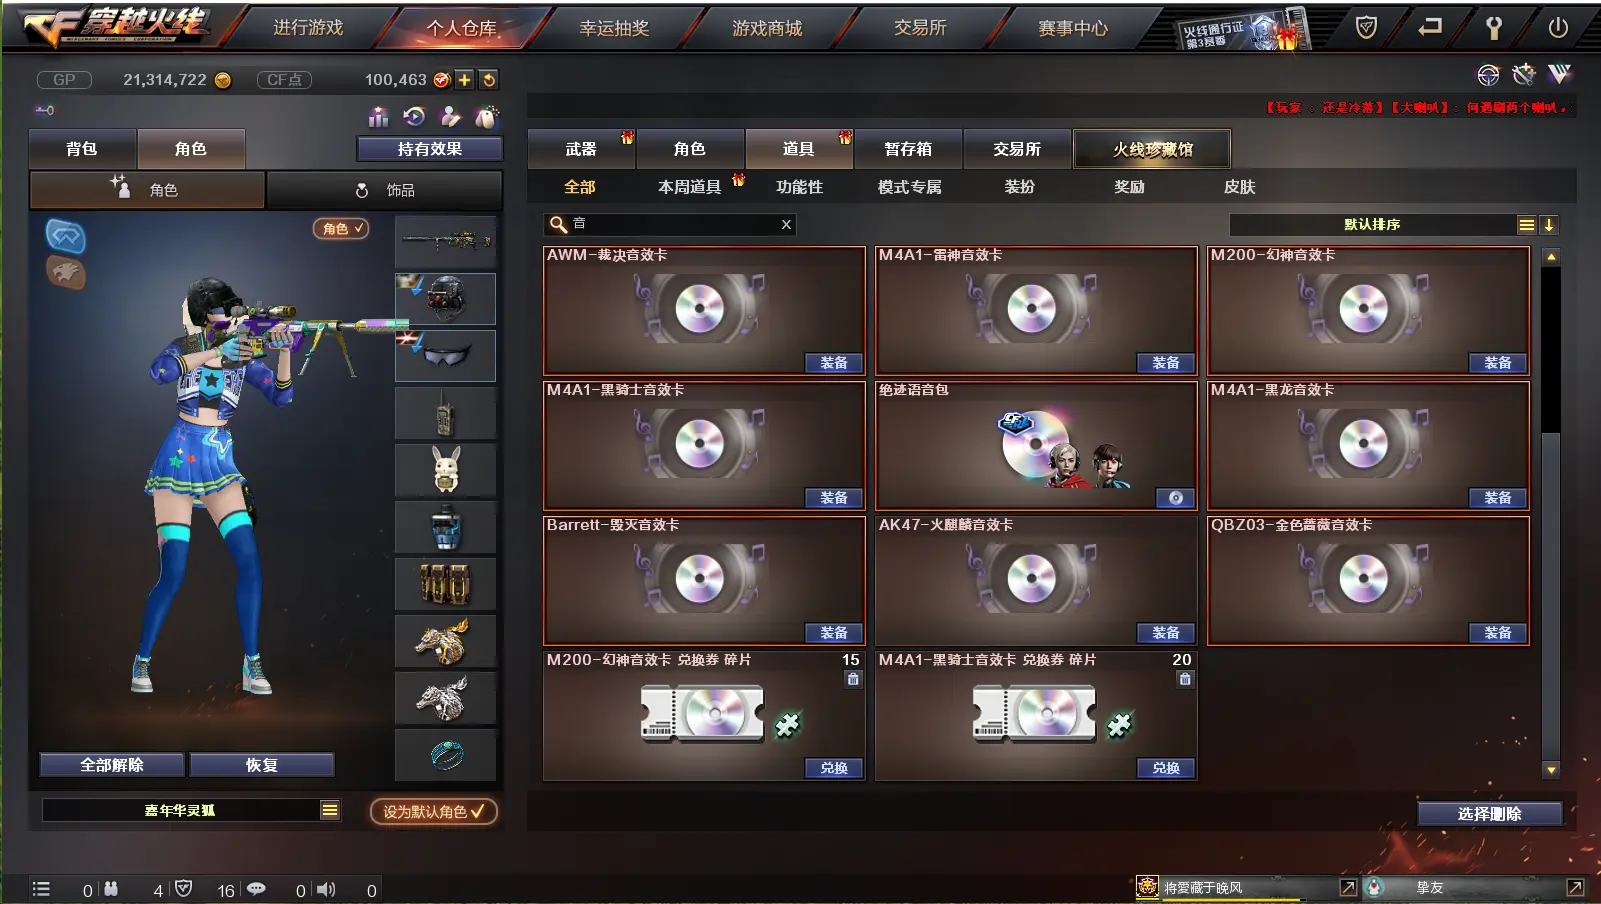1601x904 pixels.
Task: Click the 全部解除 button
Action: (112, 765)
